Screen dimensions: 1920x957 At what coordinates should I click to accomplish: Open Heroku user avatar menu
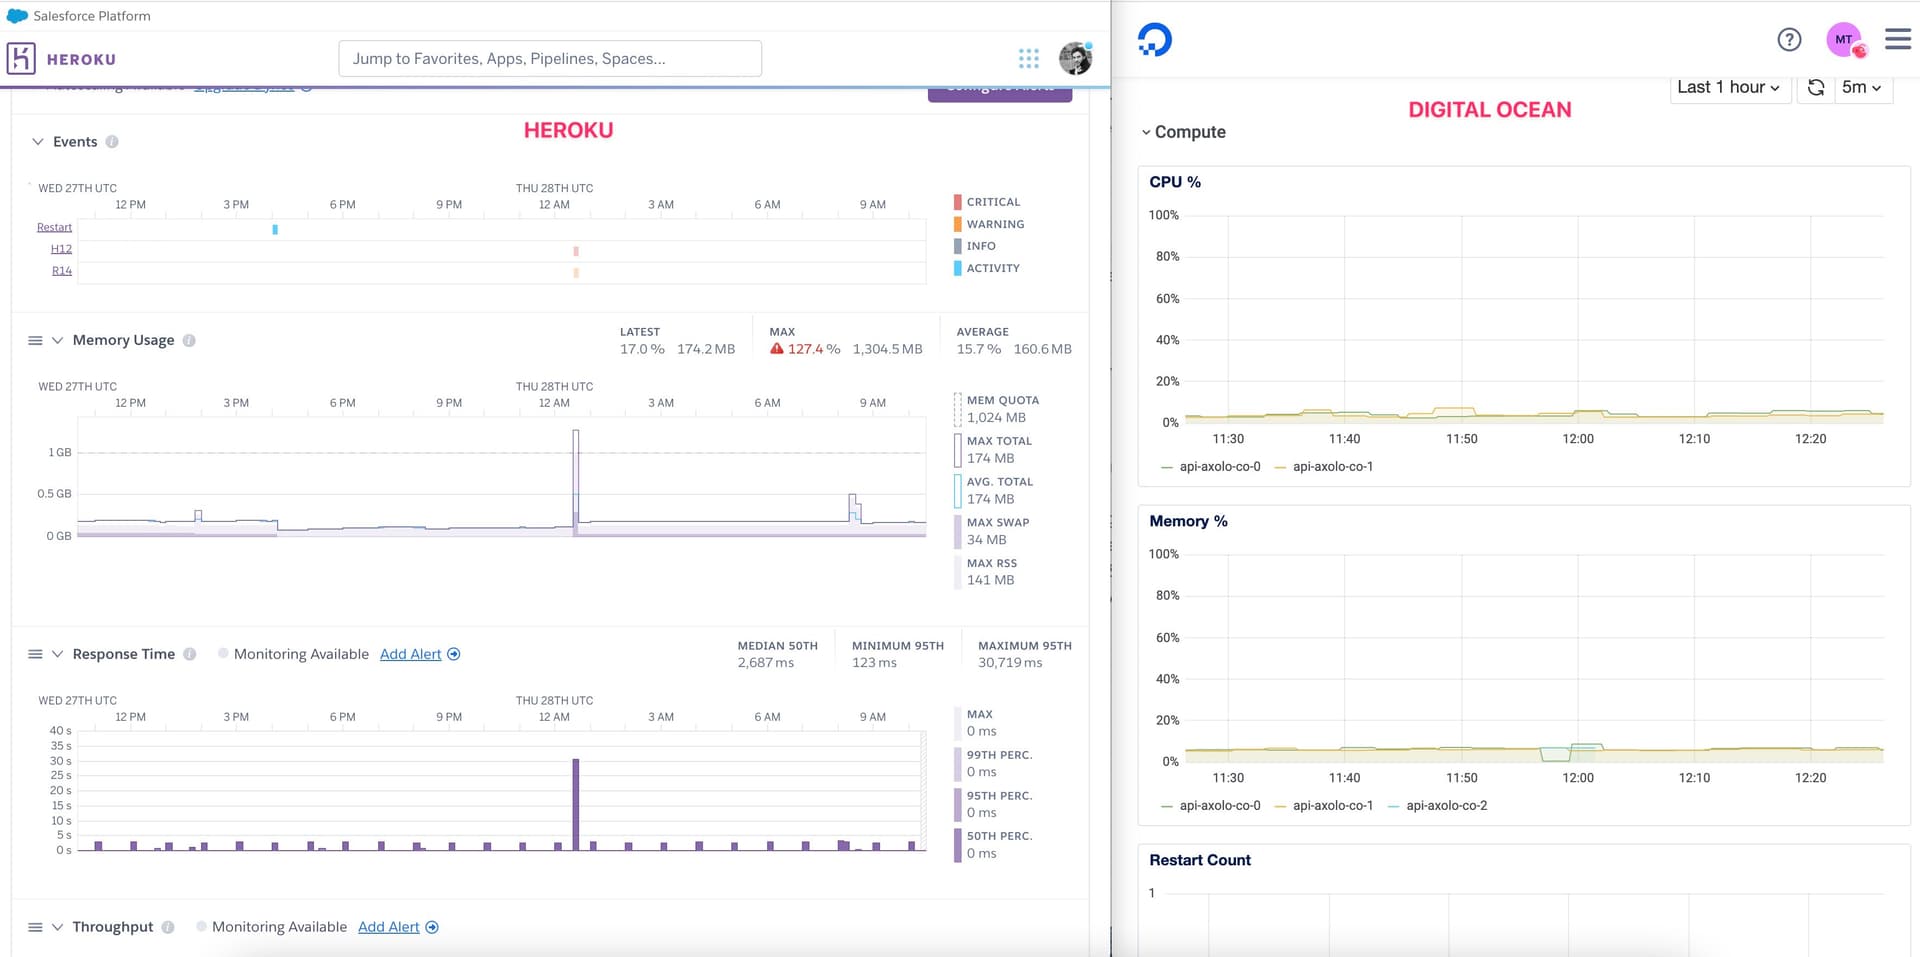point(1075,58)
